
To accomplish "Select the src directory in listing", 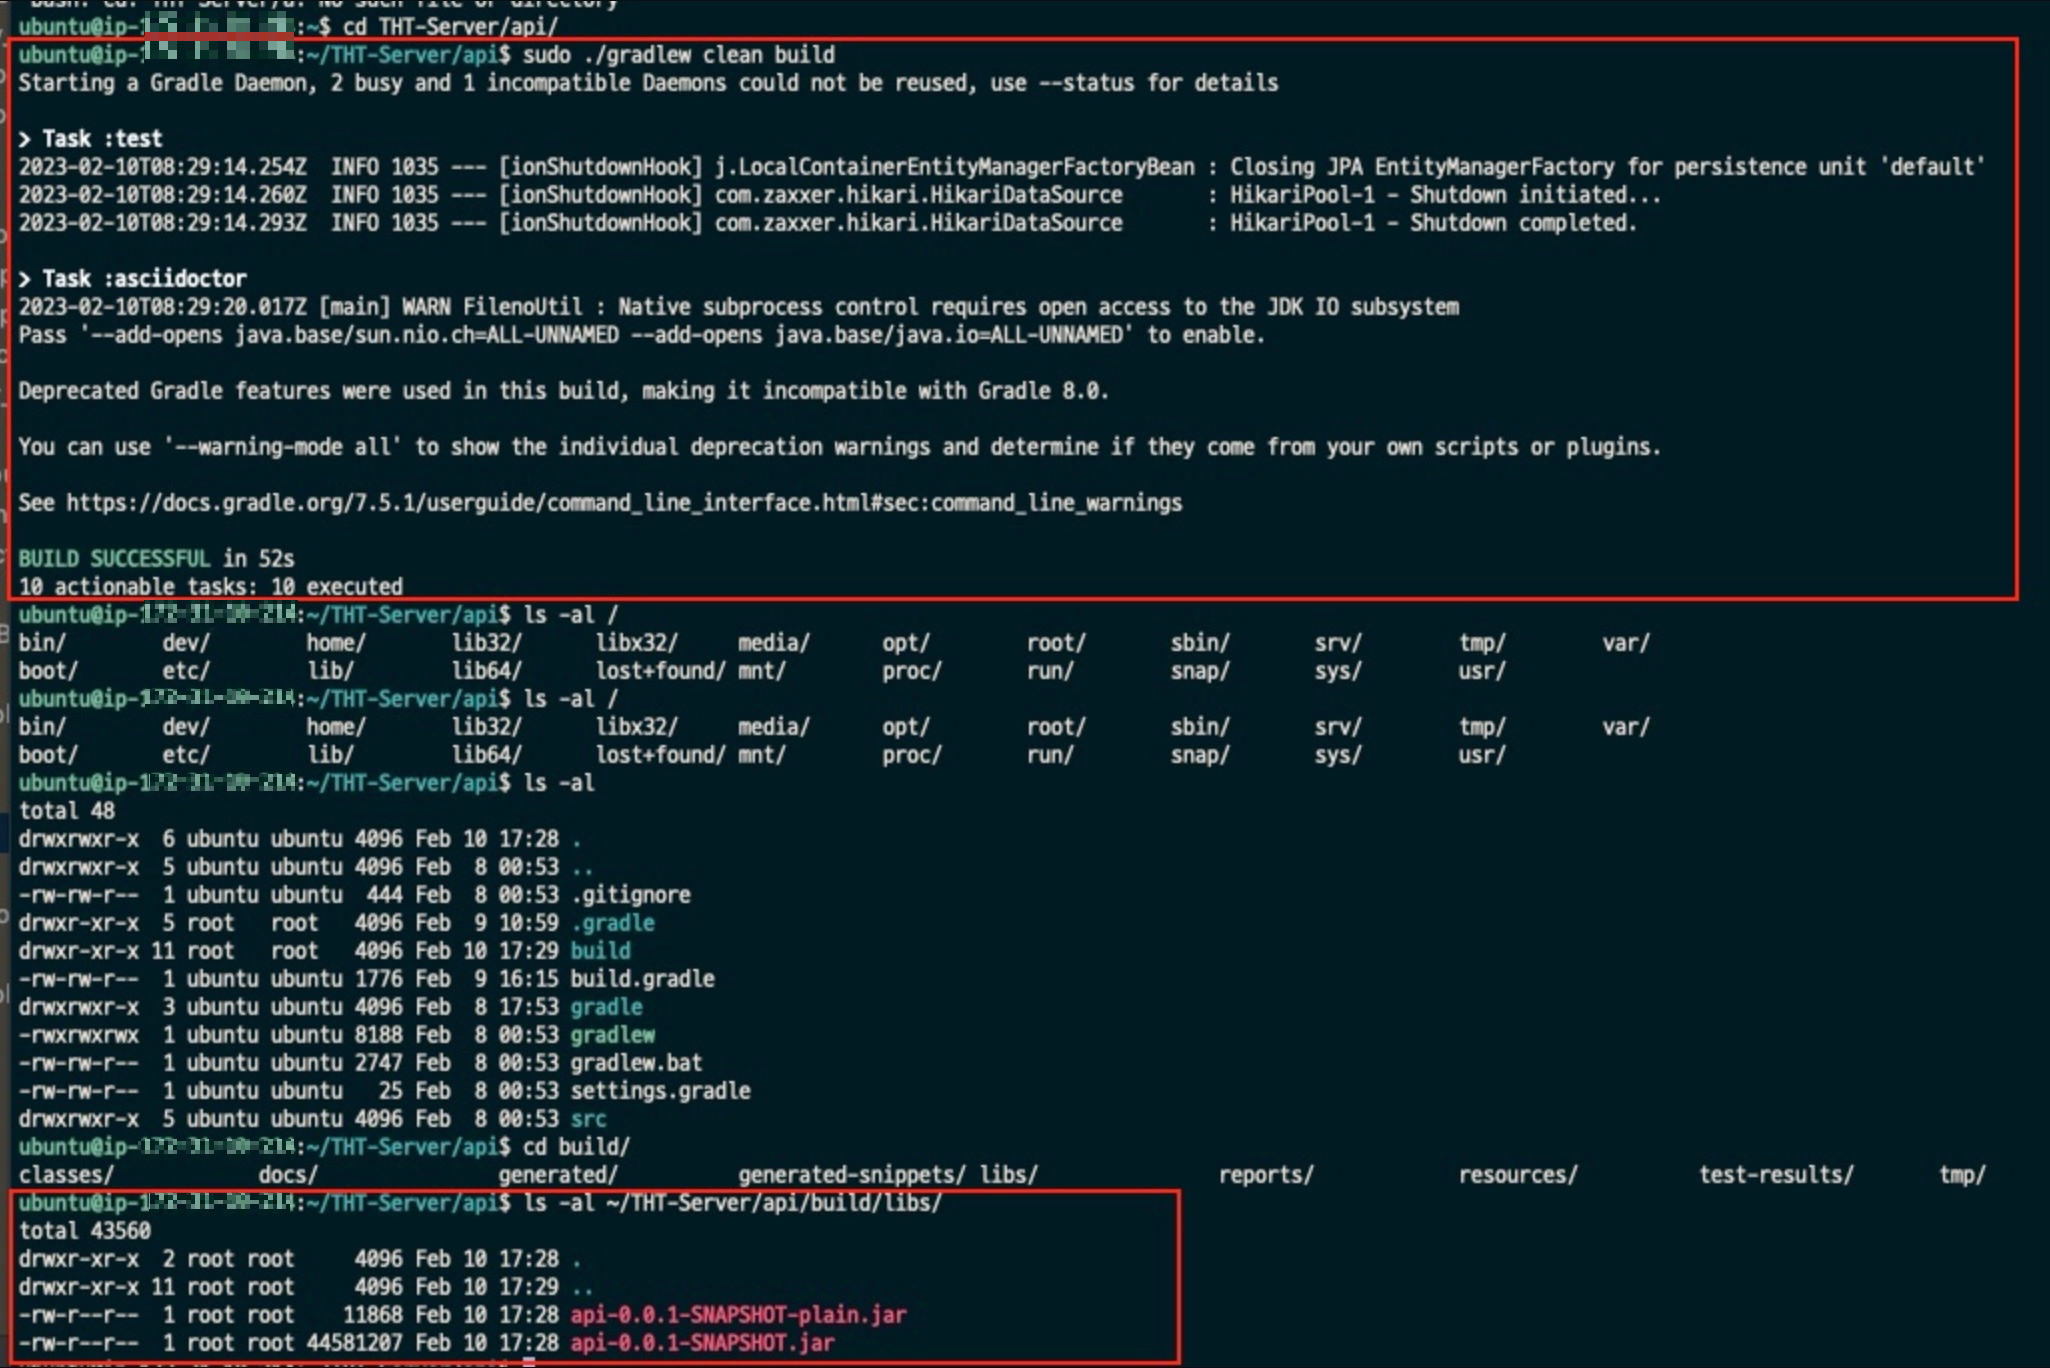I will tap(588, 1119).
